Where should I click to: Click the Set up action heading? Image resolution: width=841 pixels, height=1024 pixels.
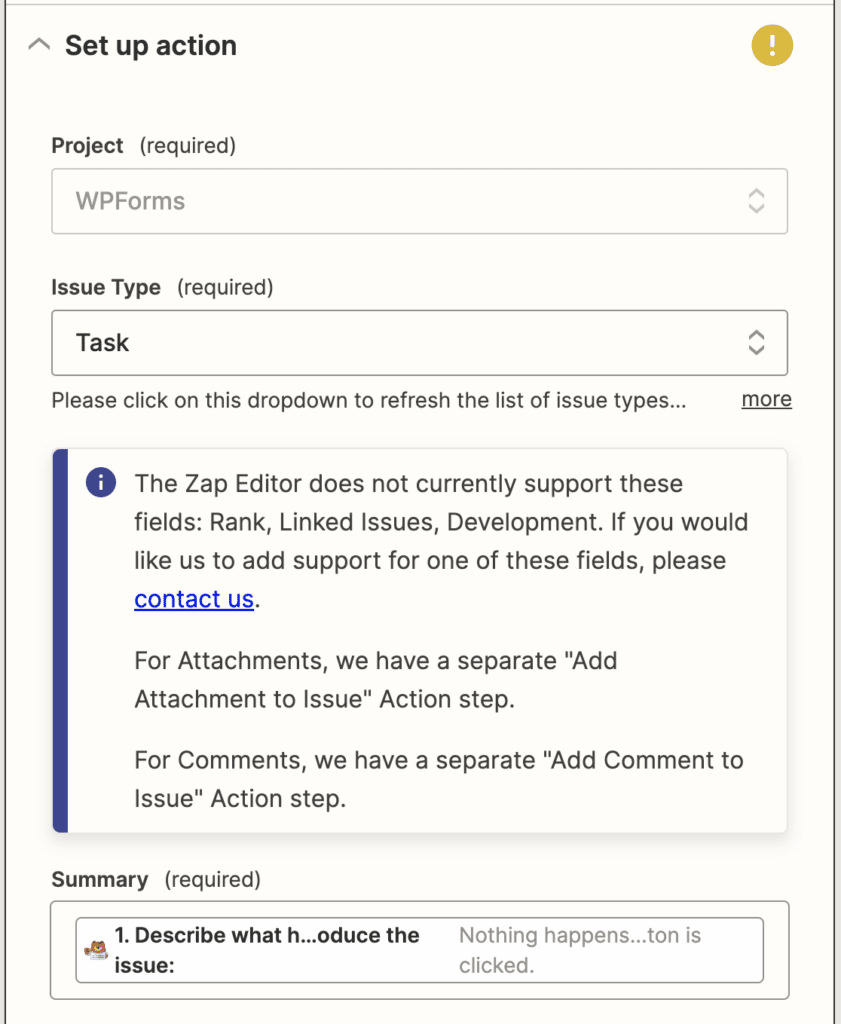click(151, 45)
